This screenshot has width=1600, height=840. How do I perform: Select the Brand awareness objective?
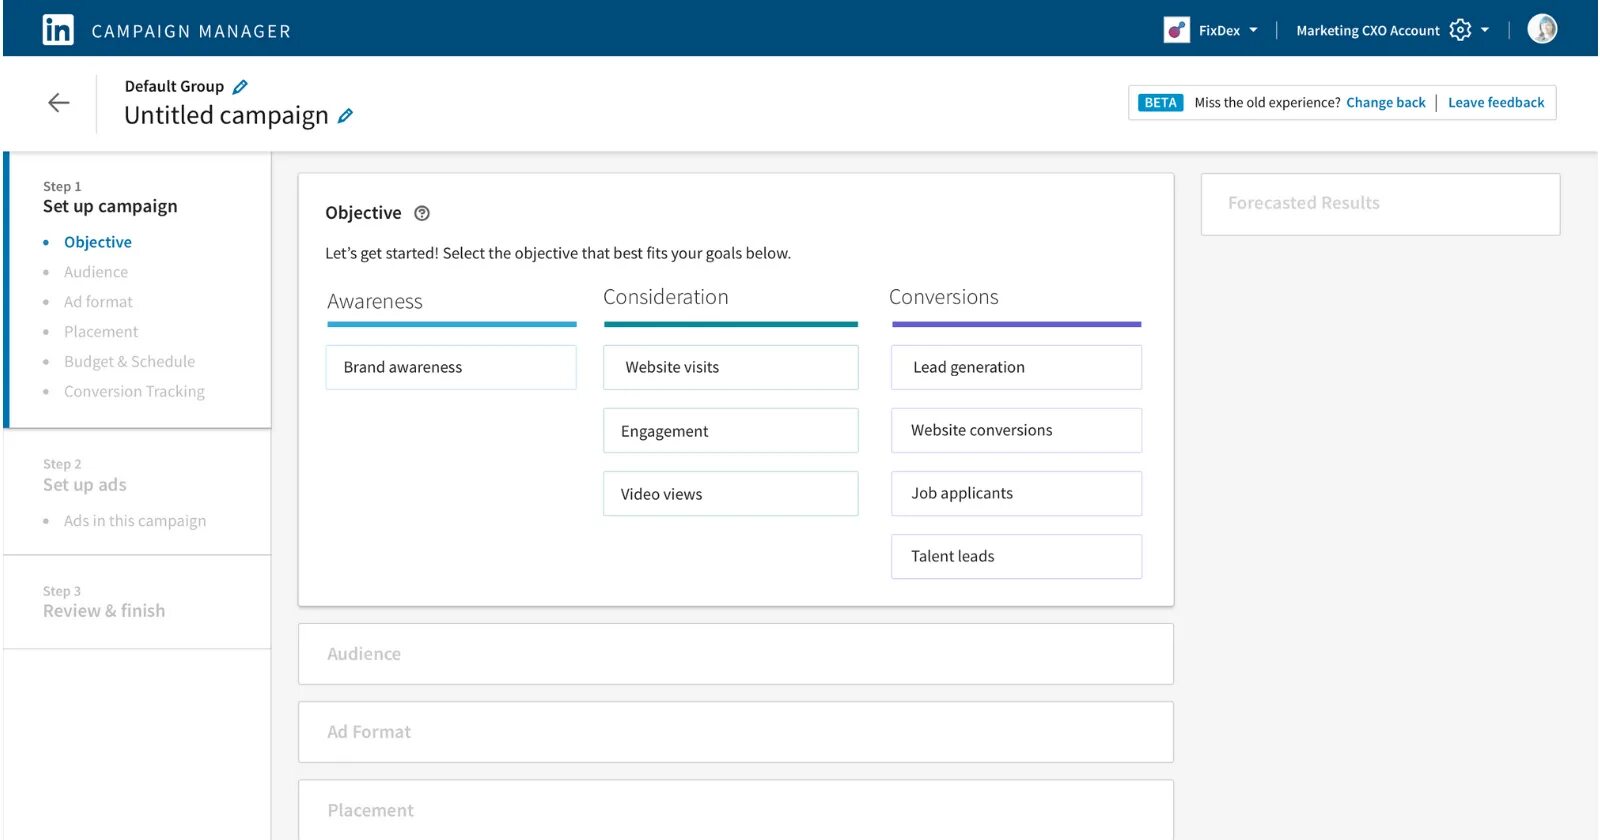click(x=451, y=367)
